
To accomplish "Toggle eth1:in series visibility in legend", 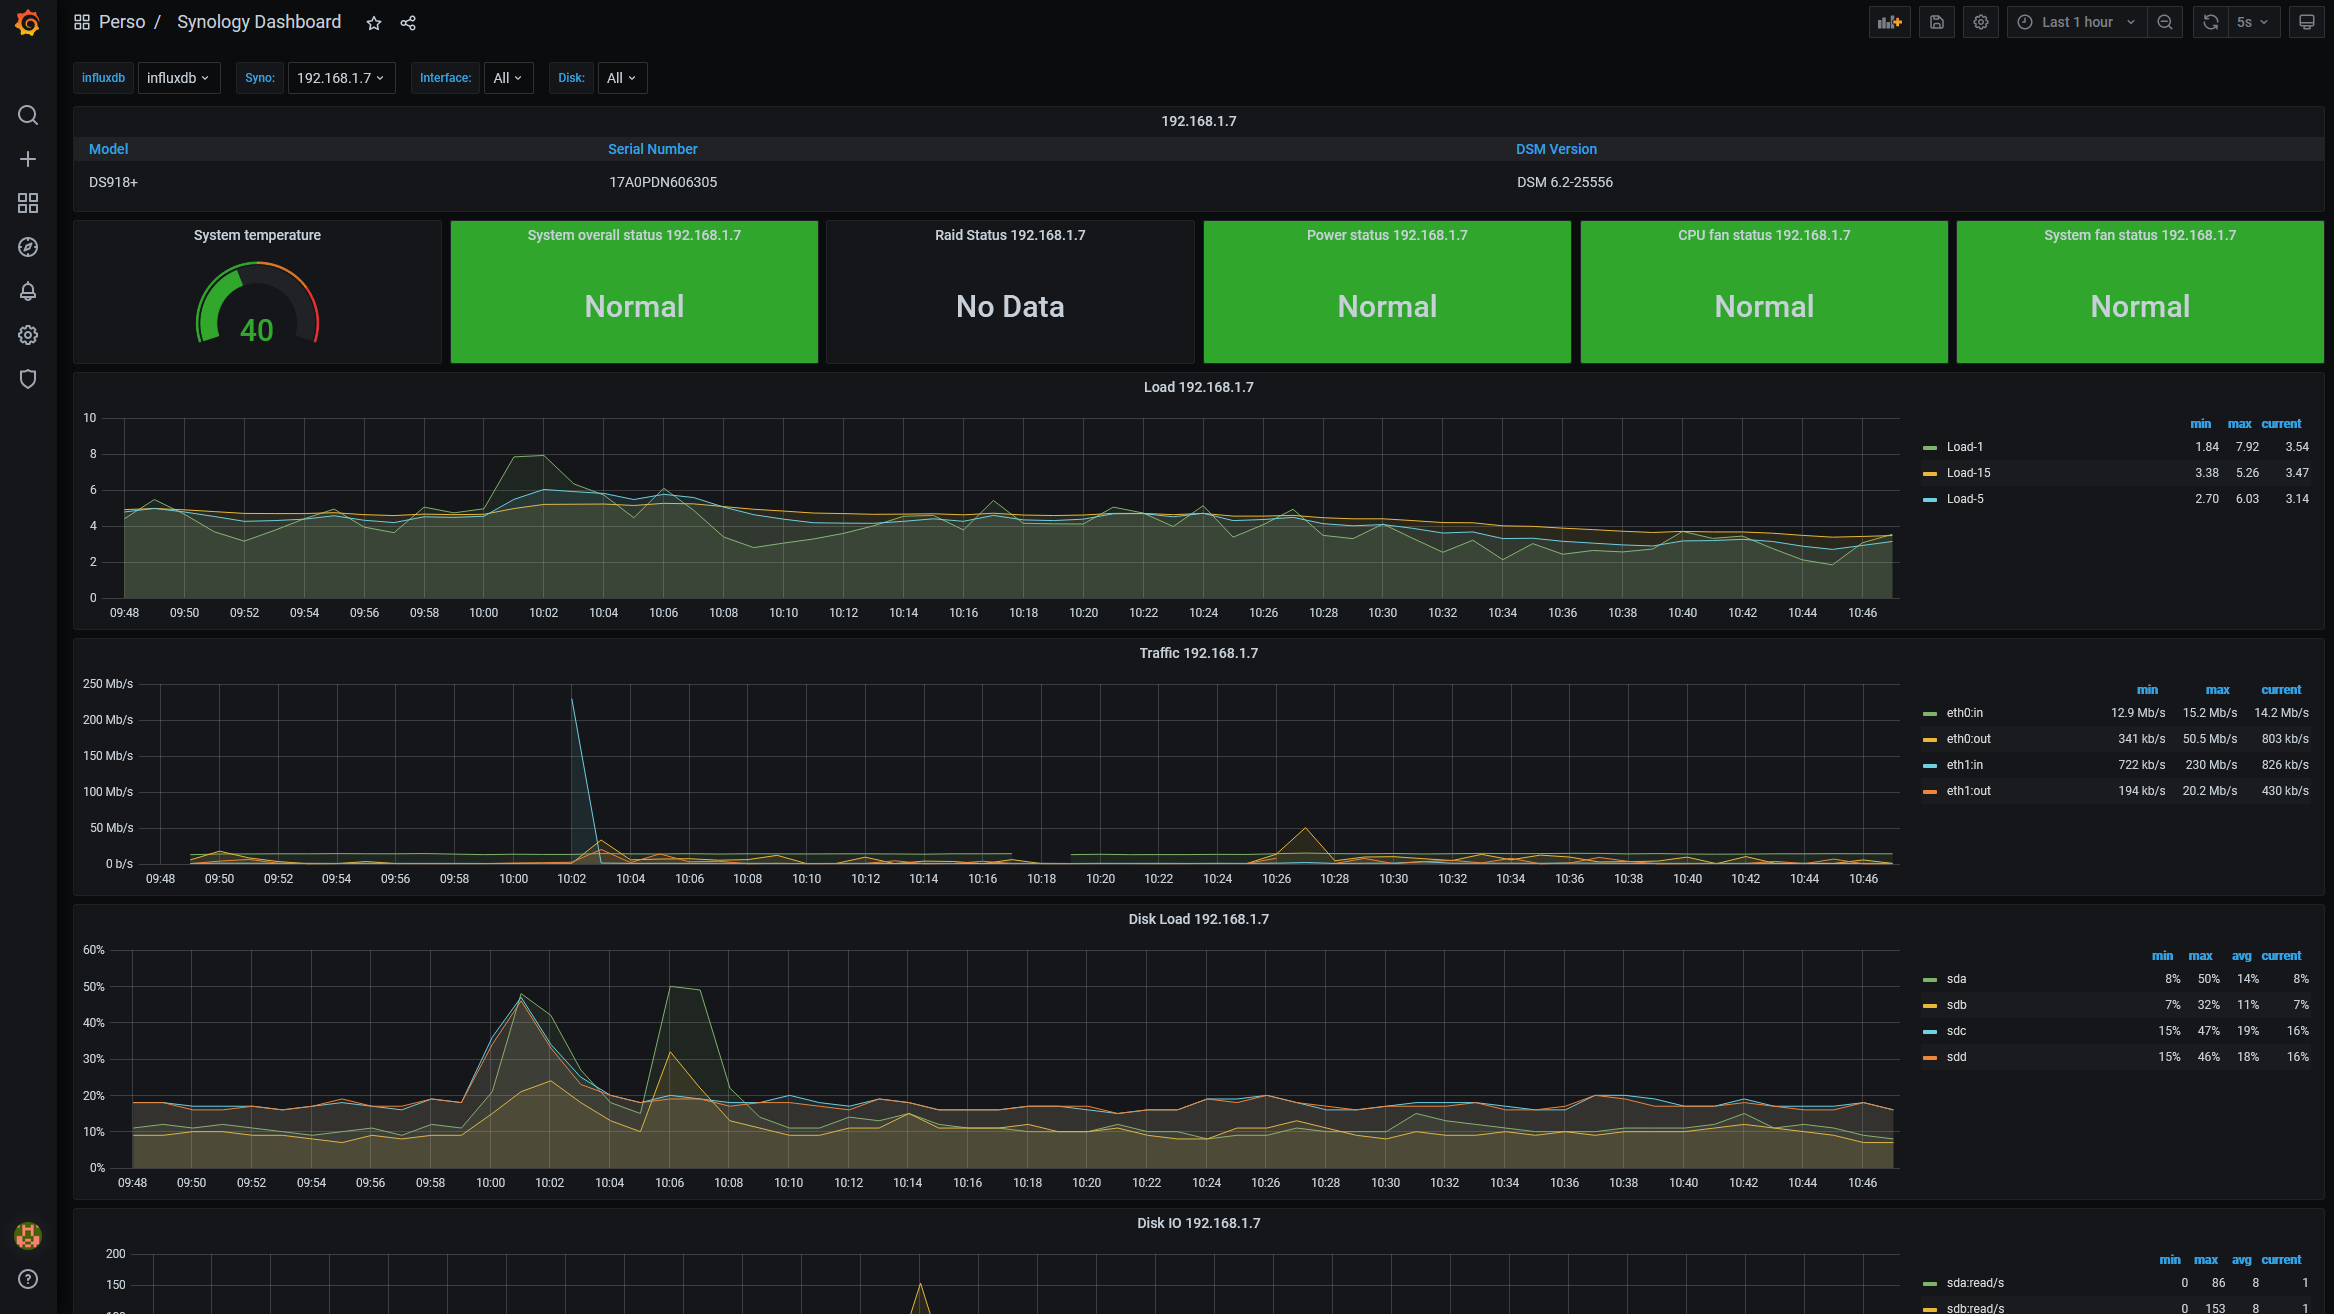I will point(1965,765).
